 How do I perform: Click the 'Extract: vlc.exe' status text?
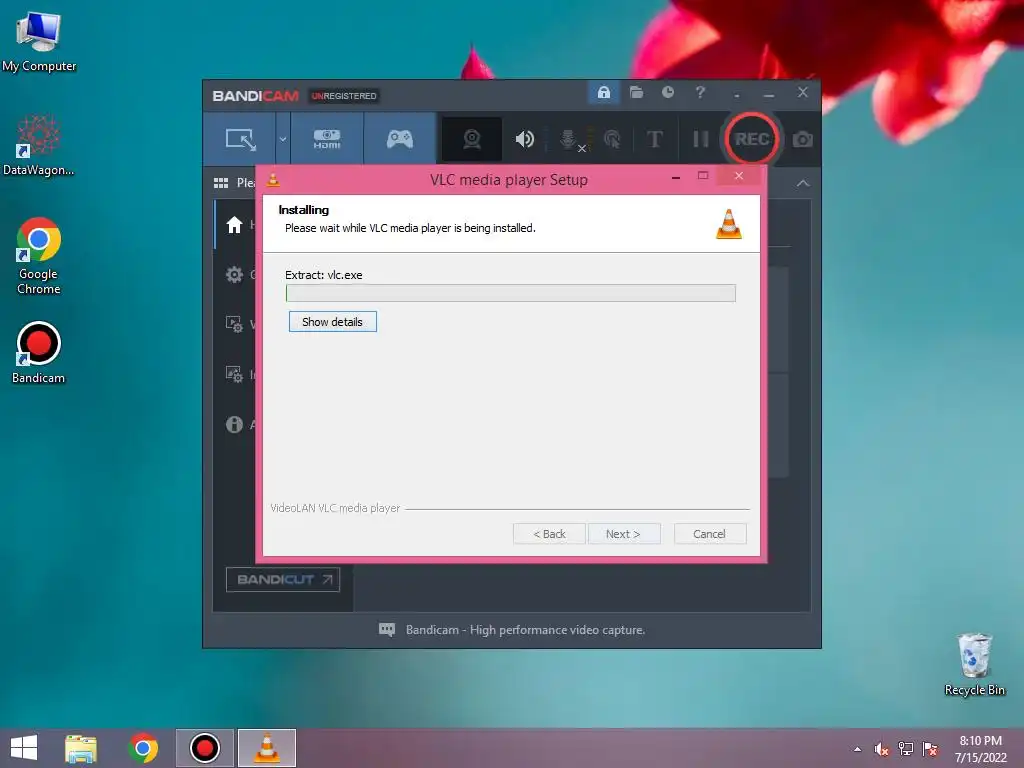(x=323, y=275)
